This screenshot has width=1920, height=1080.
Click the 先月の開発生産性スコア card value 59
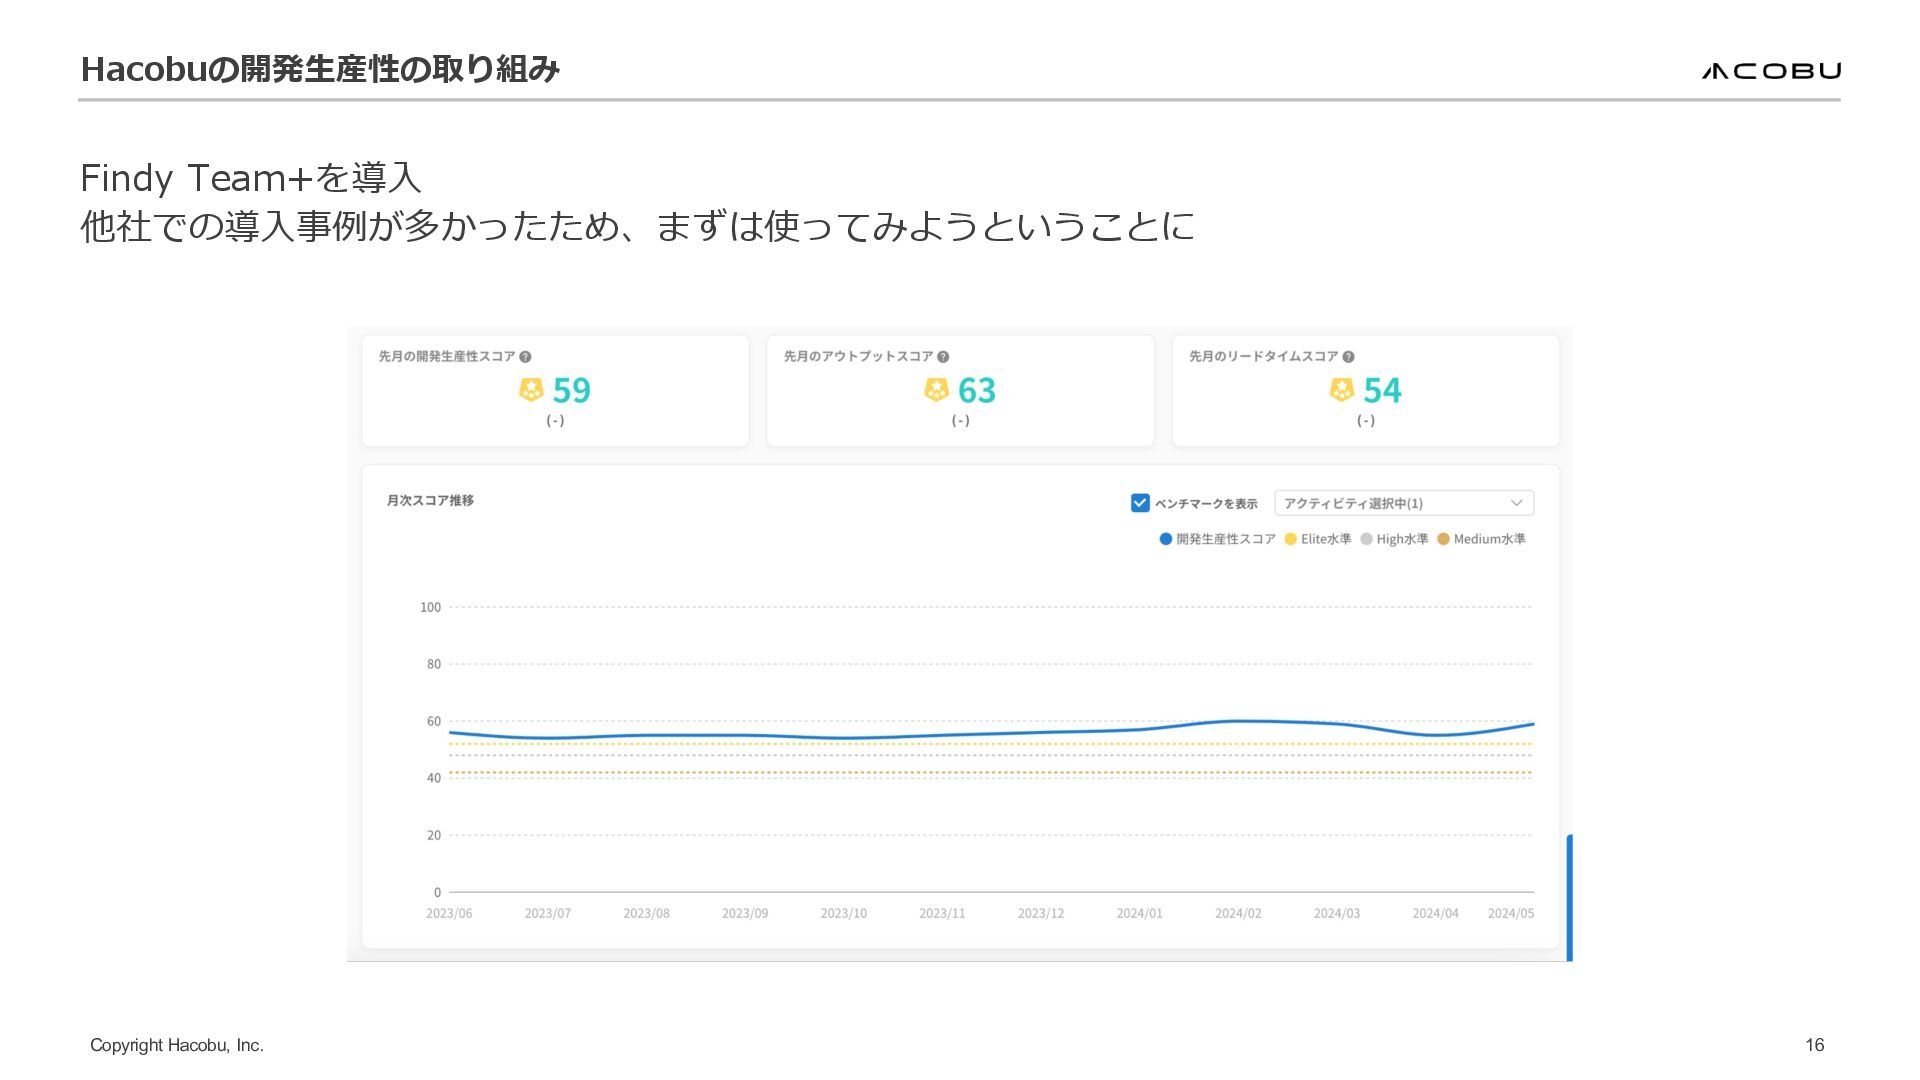(x=571, y=390)
